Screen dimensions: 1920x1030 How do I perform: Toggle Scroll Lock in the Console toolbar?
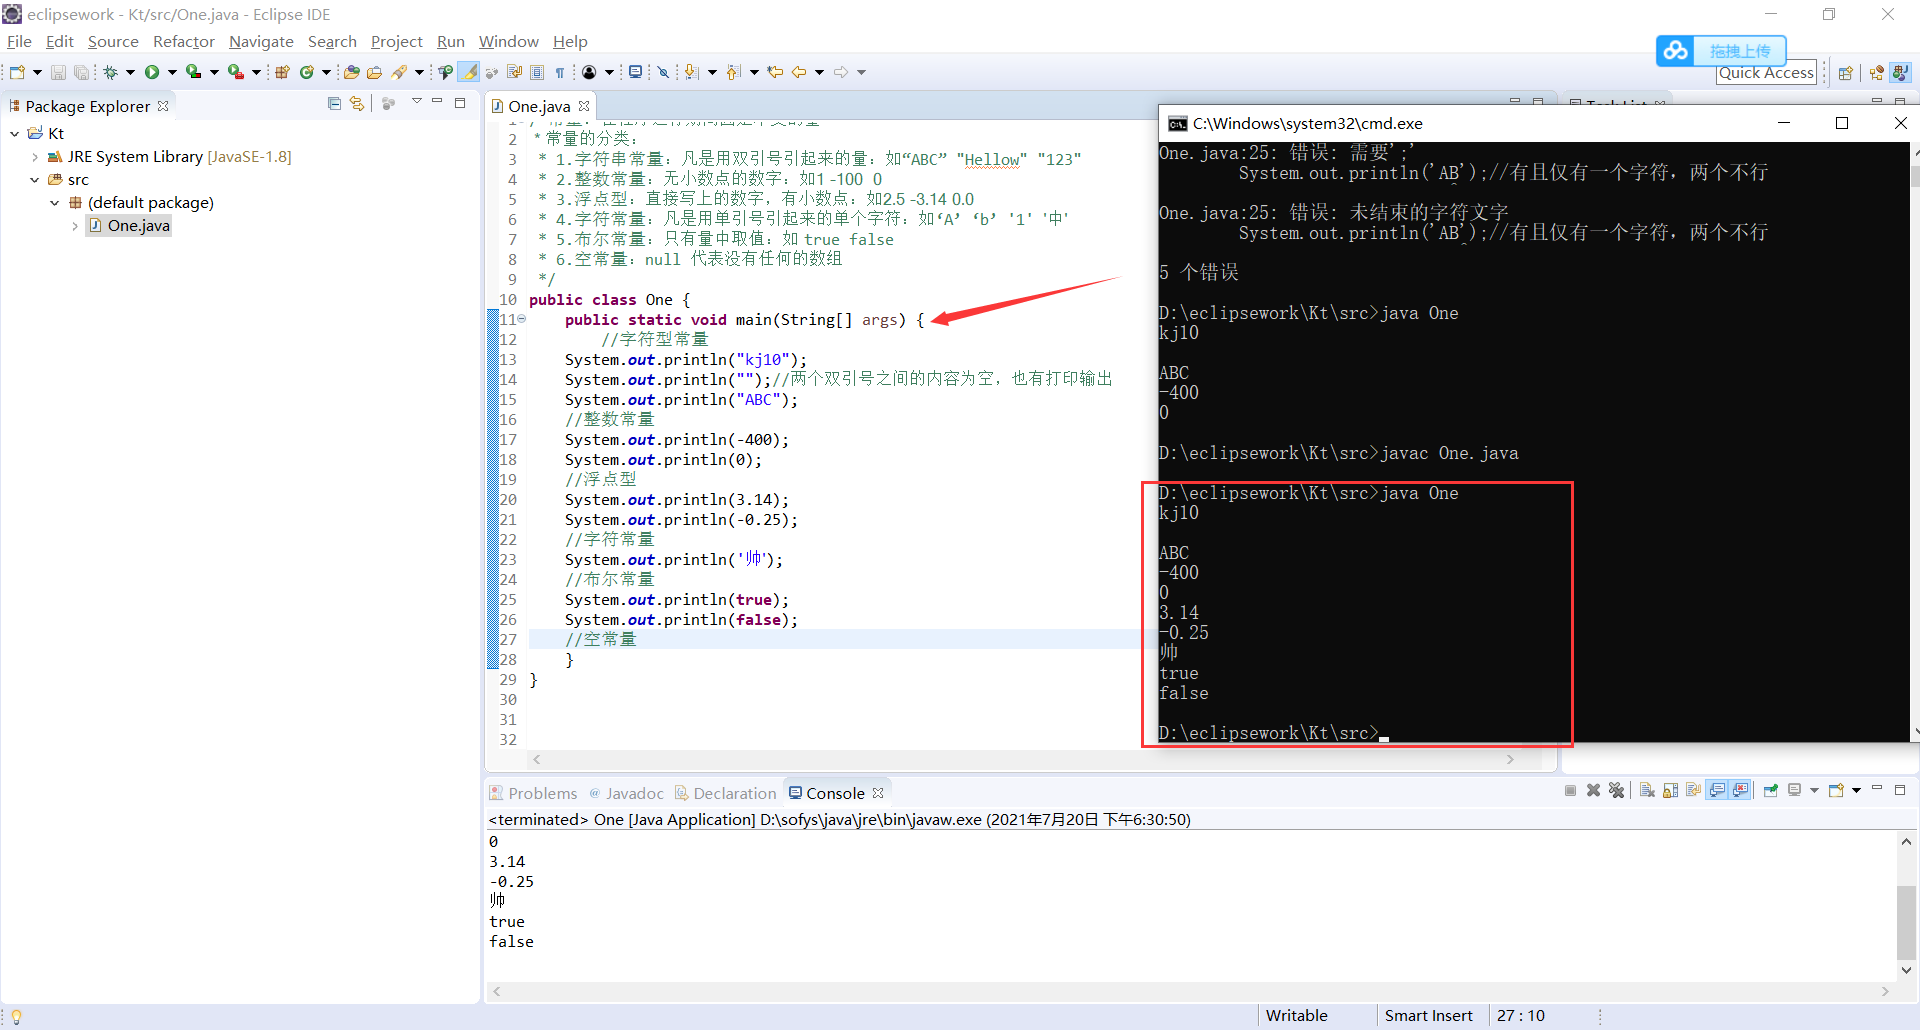coord(1670,791)
